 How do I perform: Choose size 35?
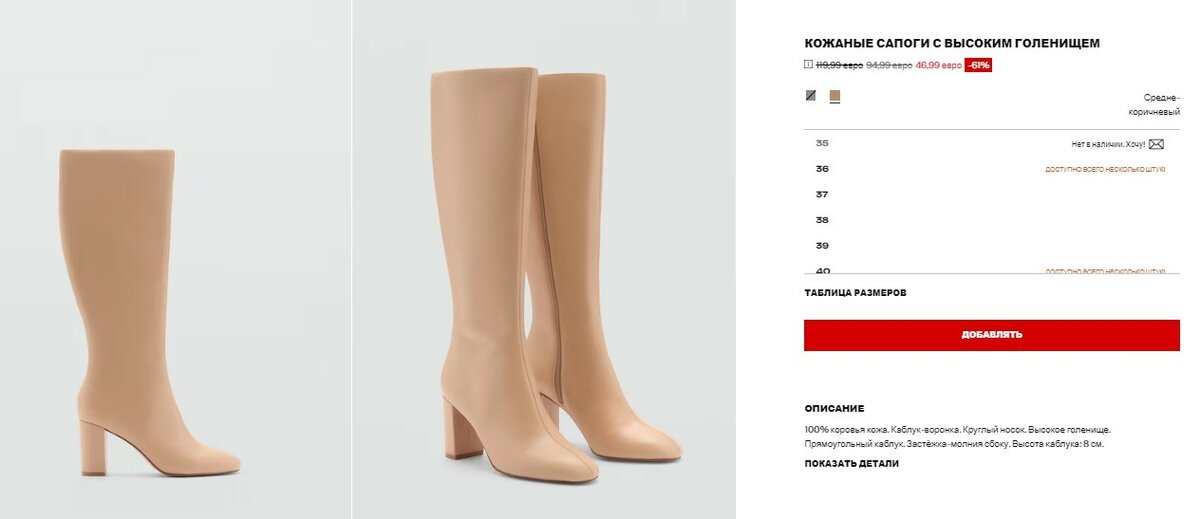(822, 143)
